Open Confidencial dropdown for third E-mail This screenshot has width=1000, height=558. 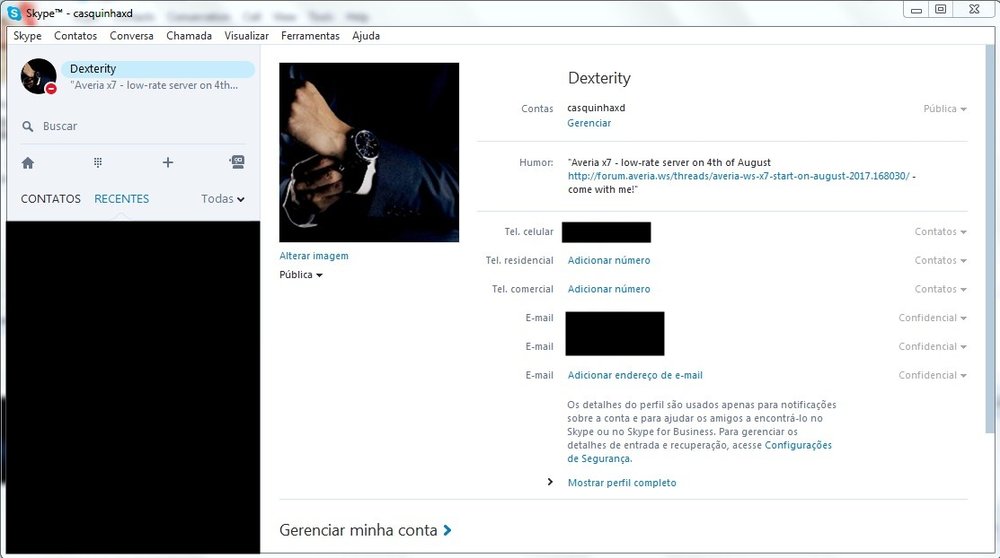click(x=932, y=376)
